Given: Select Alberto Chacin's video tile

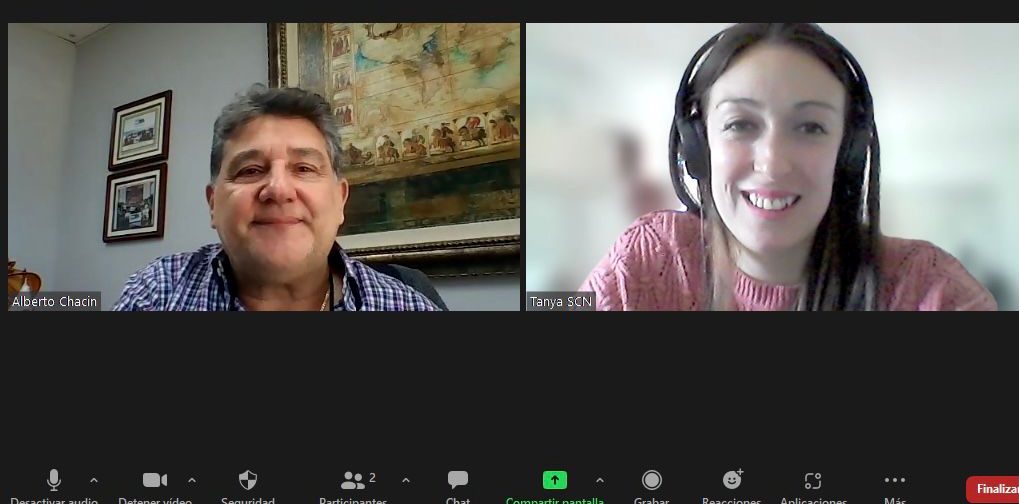Looking at the screenshot, I should (x=264, y=167).
